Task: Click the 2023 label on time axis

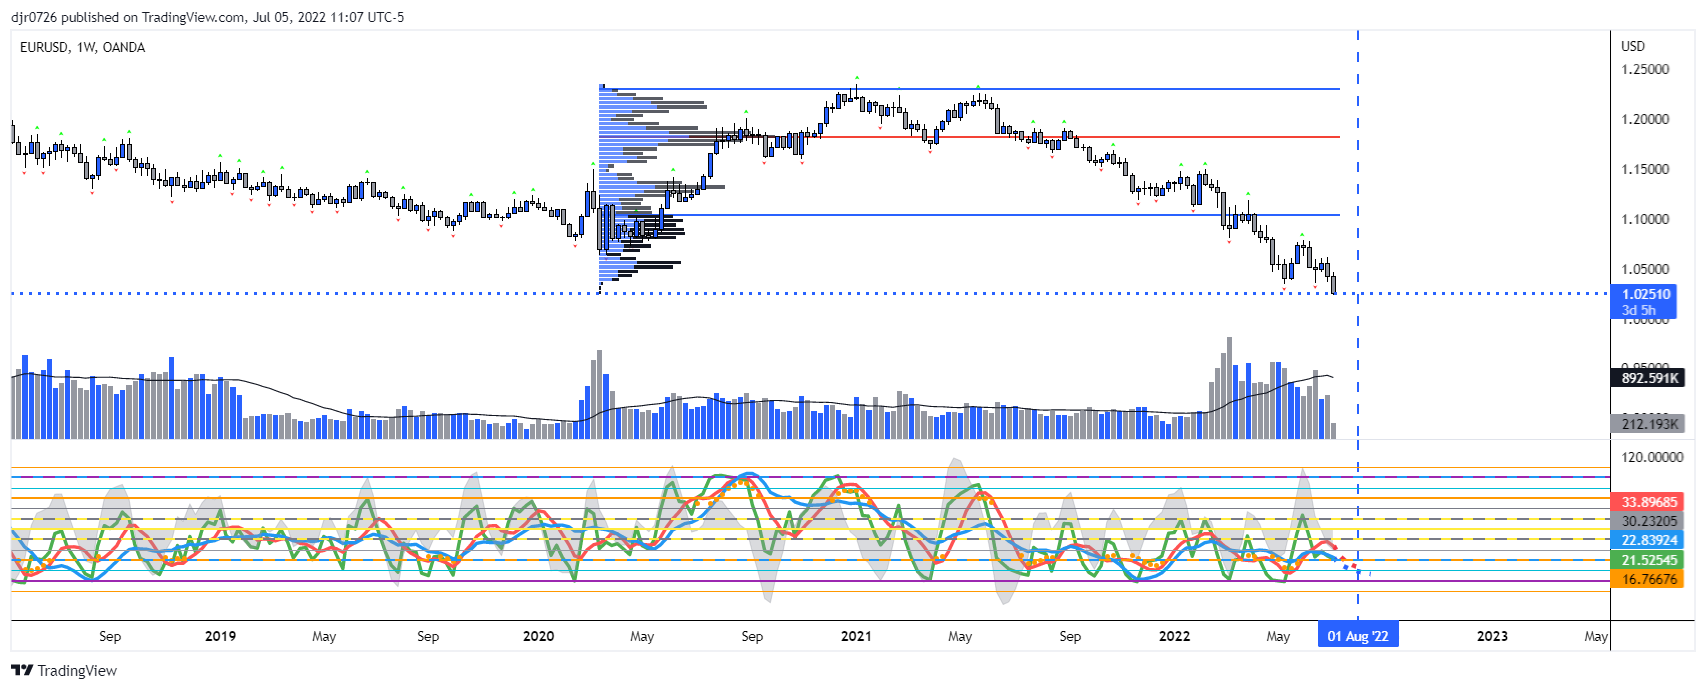Action: (1492, 636)
